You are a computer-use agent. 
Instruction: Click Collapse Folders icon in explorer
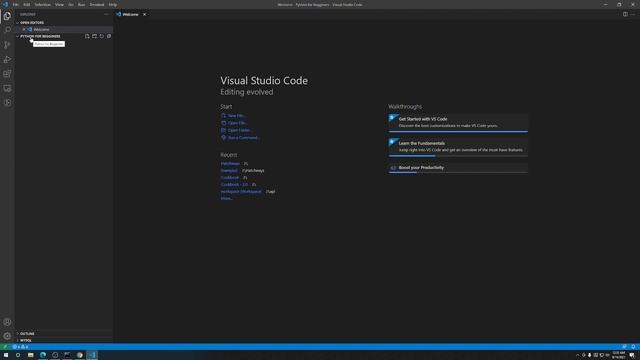tap(109, 36)
